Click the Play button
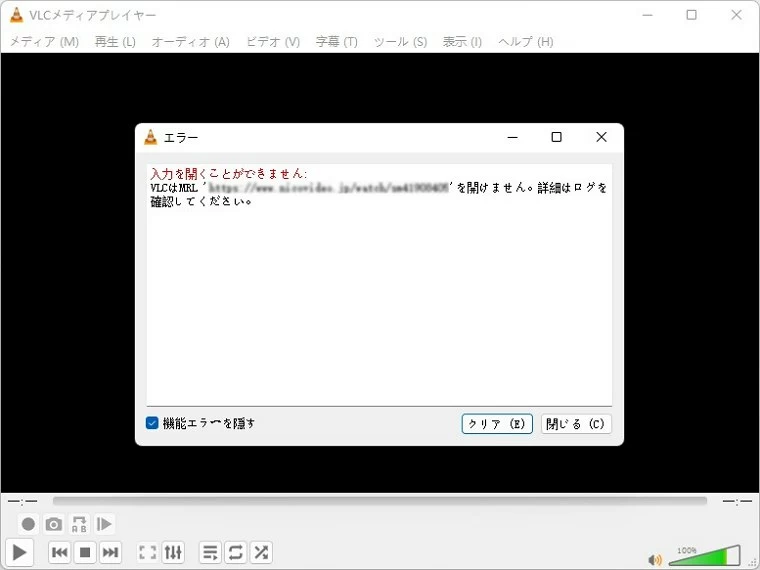 click(19, 552)
